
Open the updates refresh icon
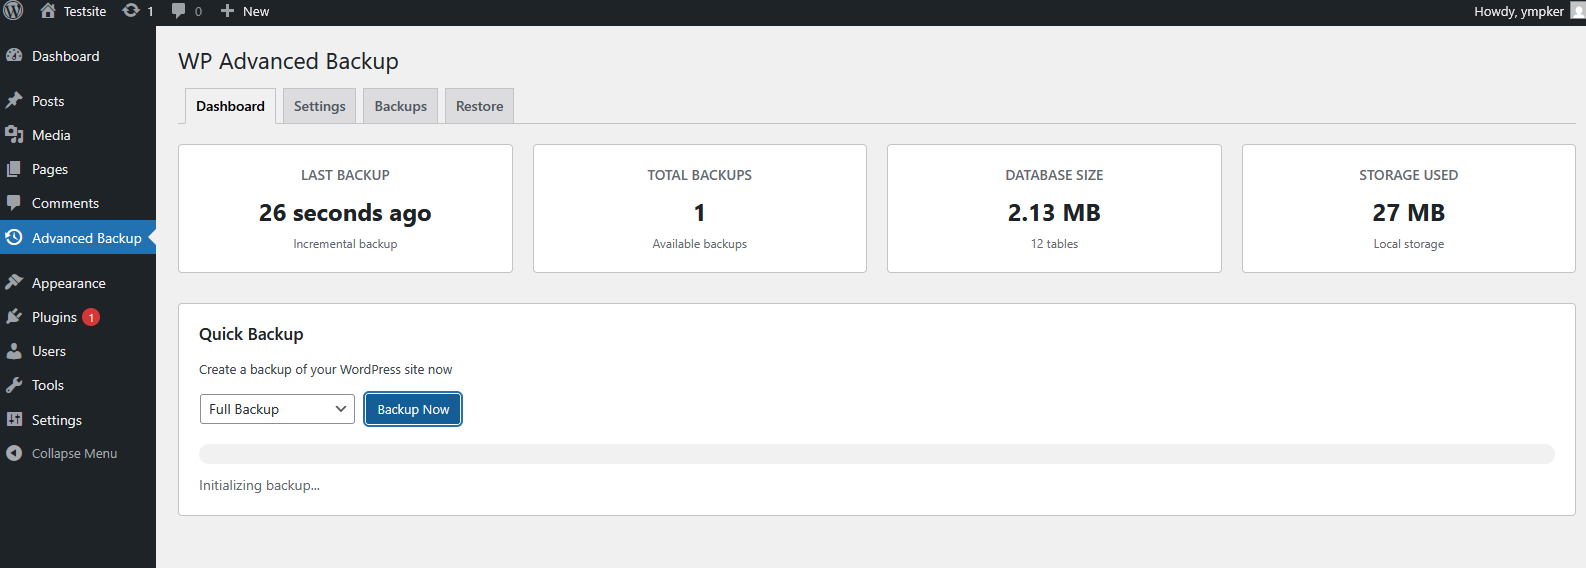131,11
